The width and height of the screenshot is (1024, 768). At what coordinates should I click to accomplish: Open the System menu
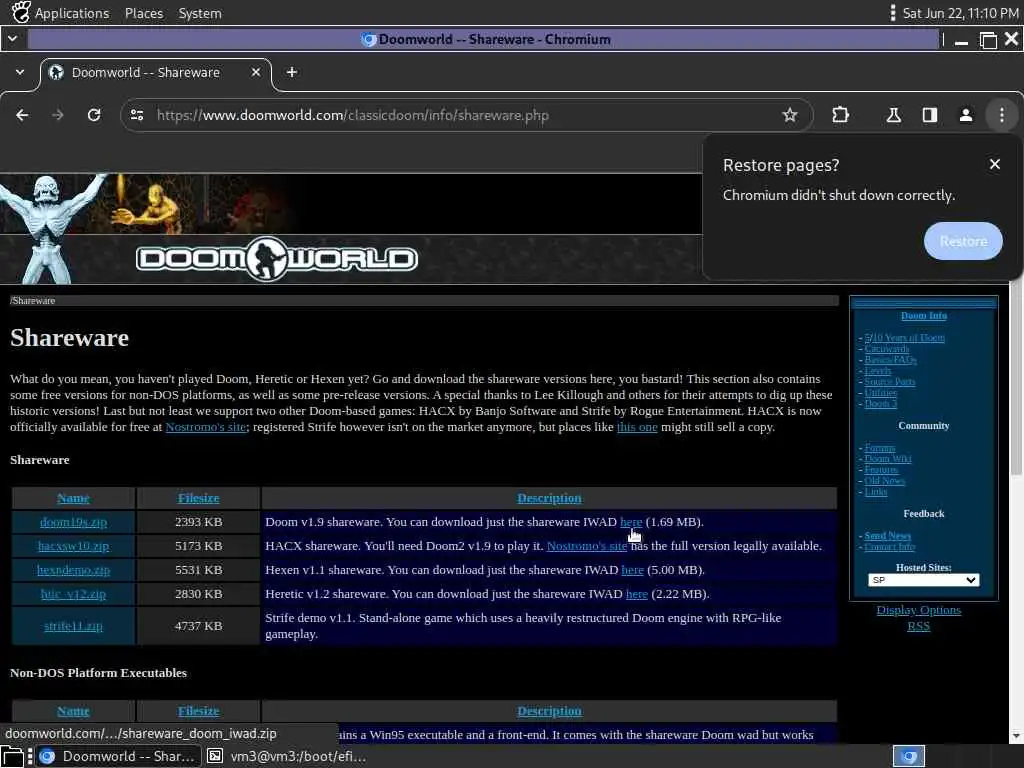pos(200,13)
